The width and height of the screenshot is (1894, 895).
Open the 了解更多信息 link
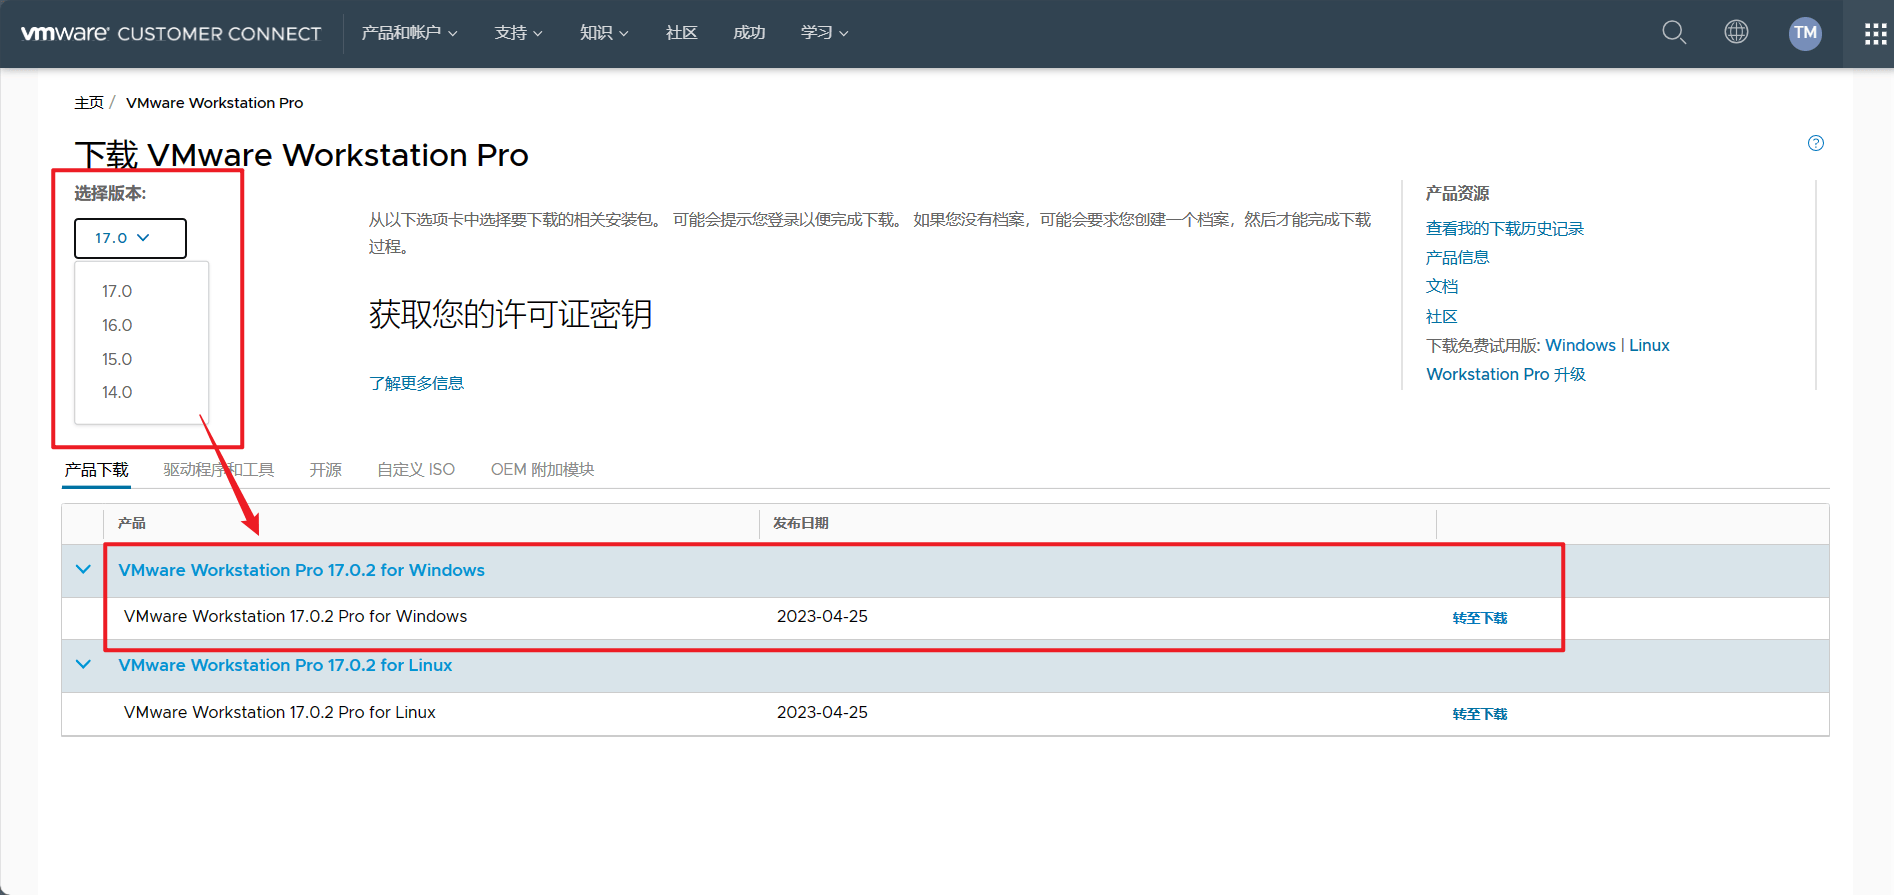point(416,383)
